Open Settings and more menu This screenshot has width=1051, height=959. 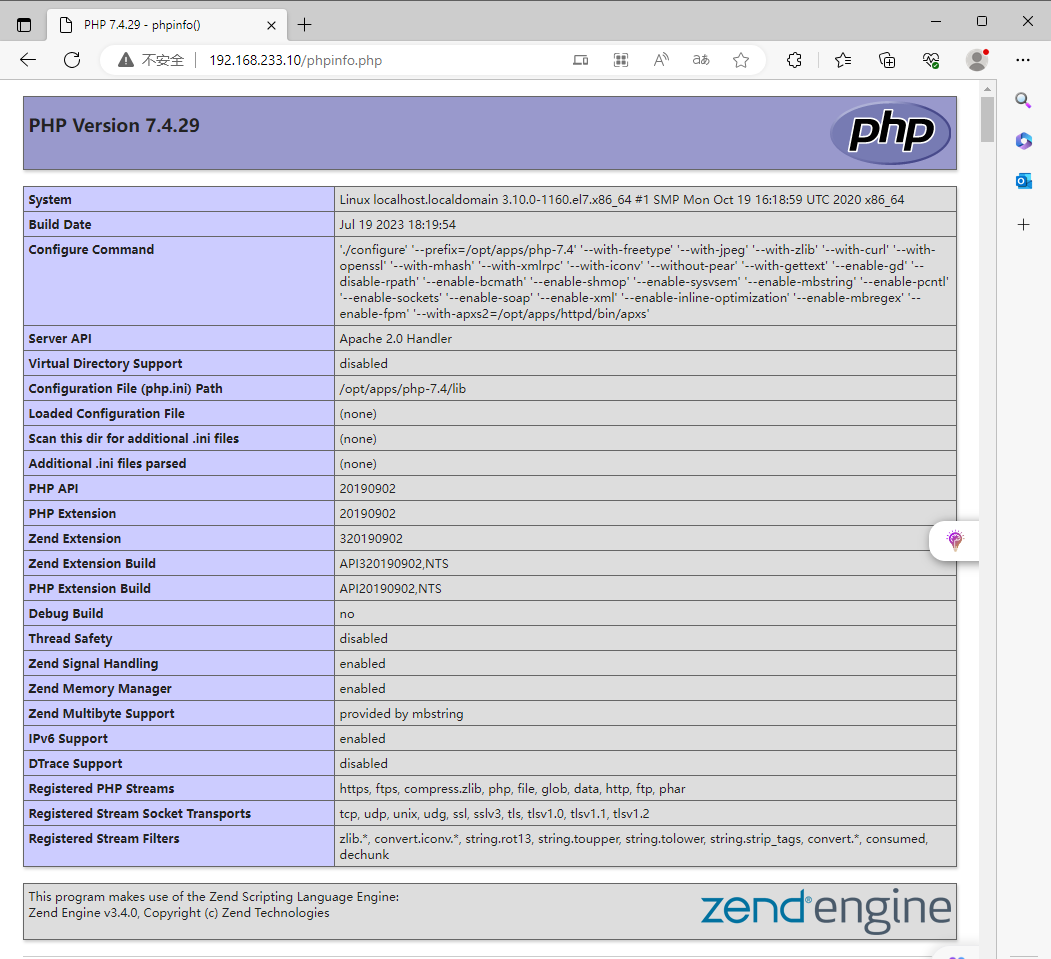point(1023,60)
